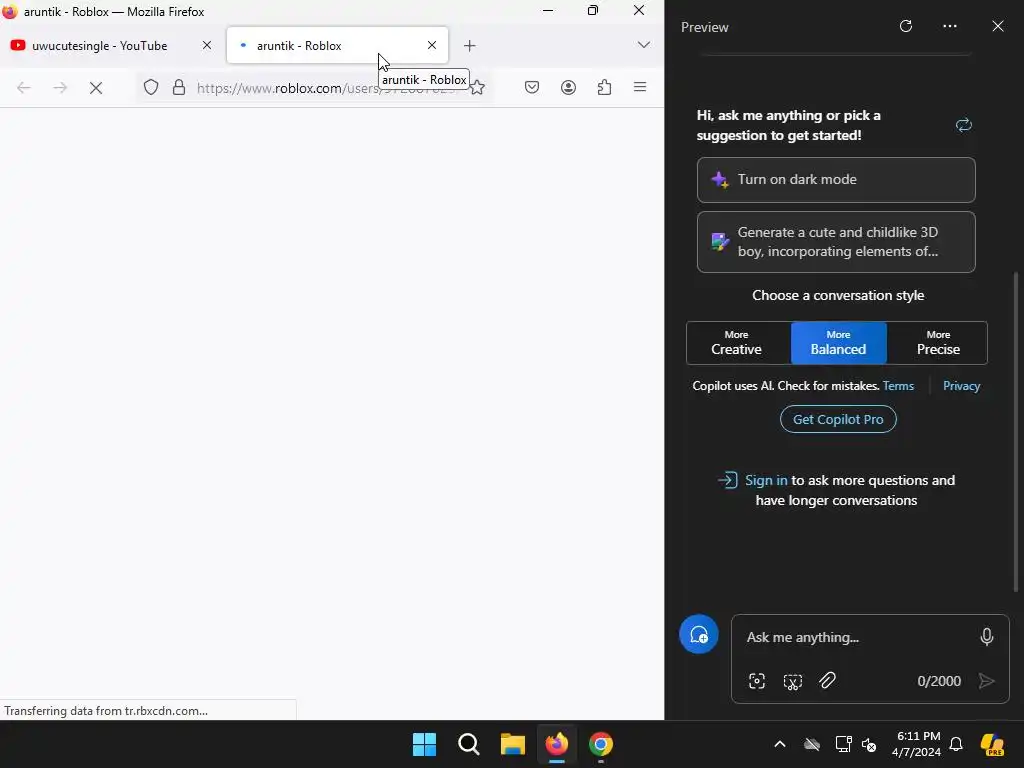
Task: Click Sign in link in Copilot
Action: click(x=766, y=480)
